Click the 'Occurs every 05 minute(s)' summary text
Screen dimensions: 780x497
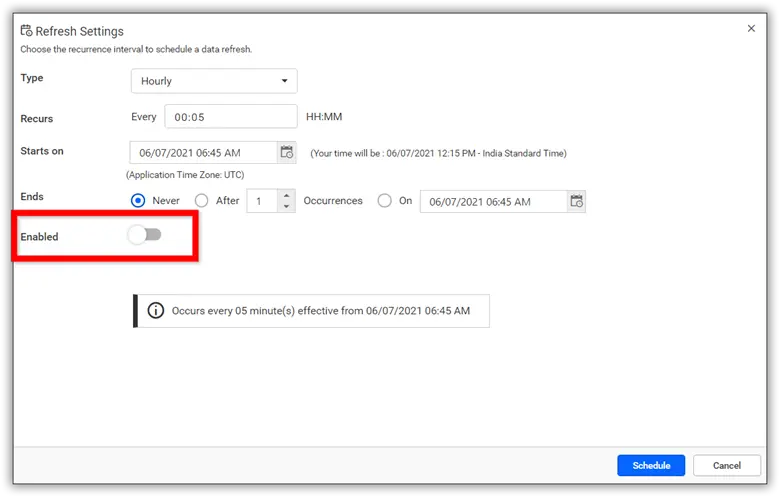coord(321,311)
